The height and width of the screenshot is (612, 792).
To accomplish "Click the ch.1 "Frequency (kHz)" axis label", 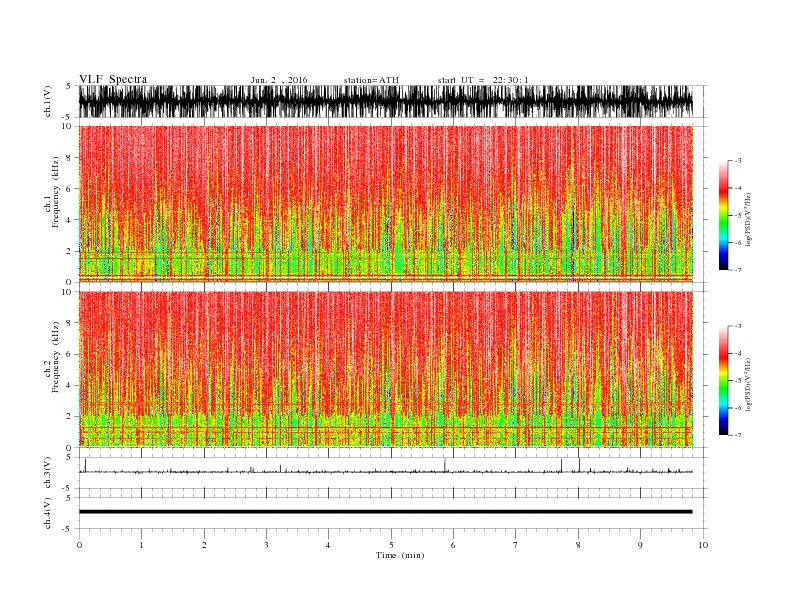I will [x=56, y=192].
